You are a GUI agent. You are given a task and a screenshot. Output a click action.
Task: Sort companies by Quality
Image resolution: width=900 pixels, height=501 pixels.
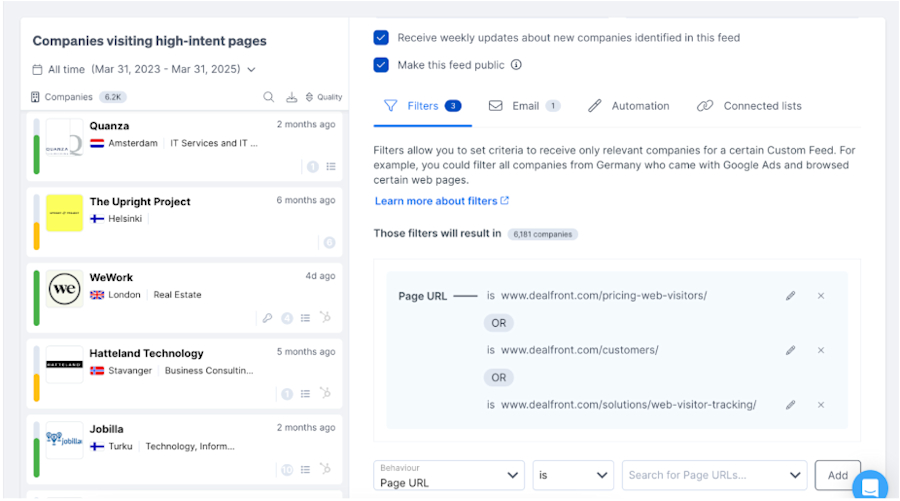324,97
